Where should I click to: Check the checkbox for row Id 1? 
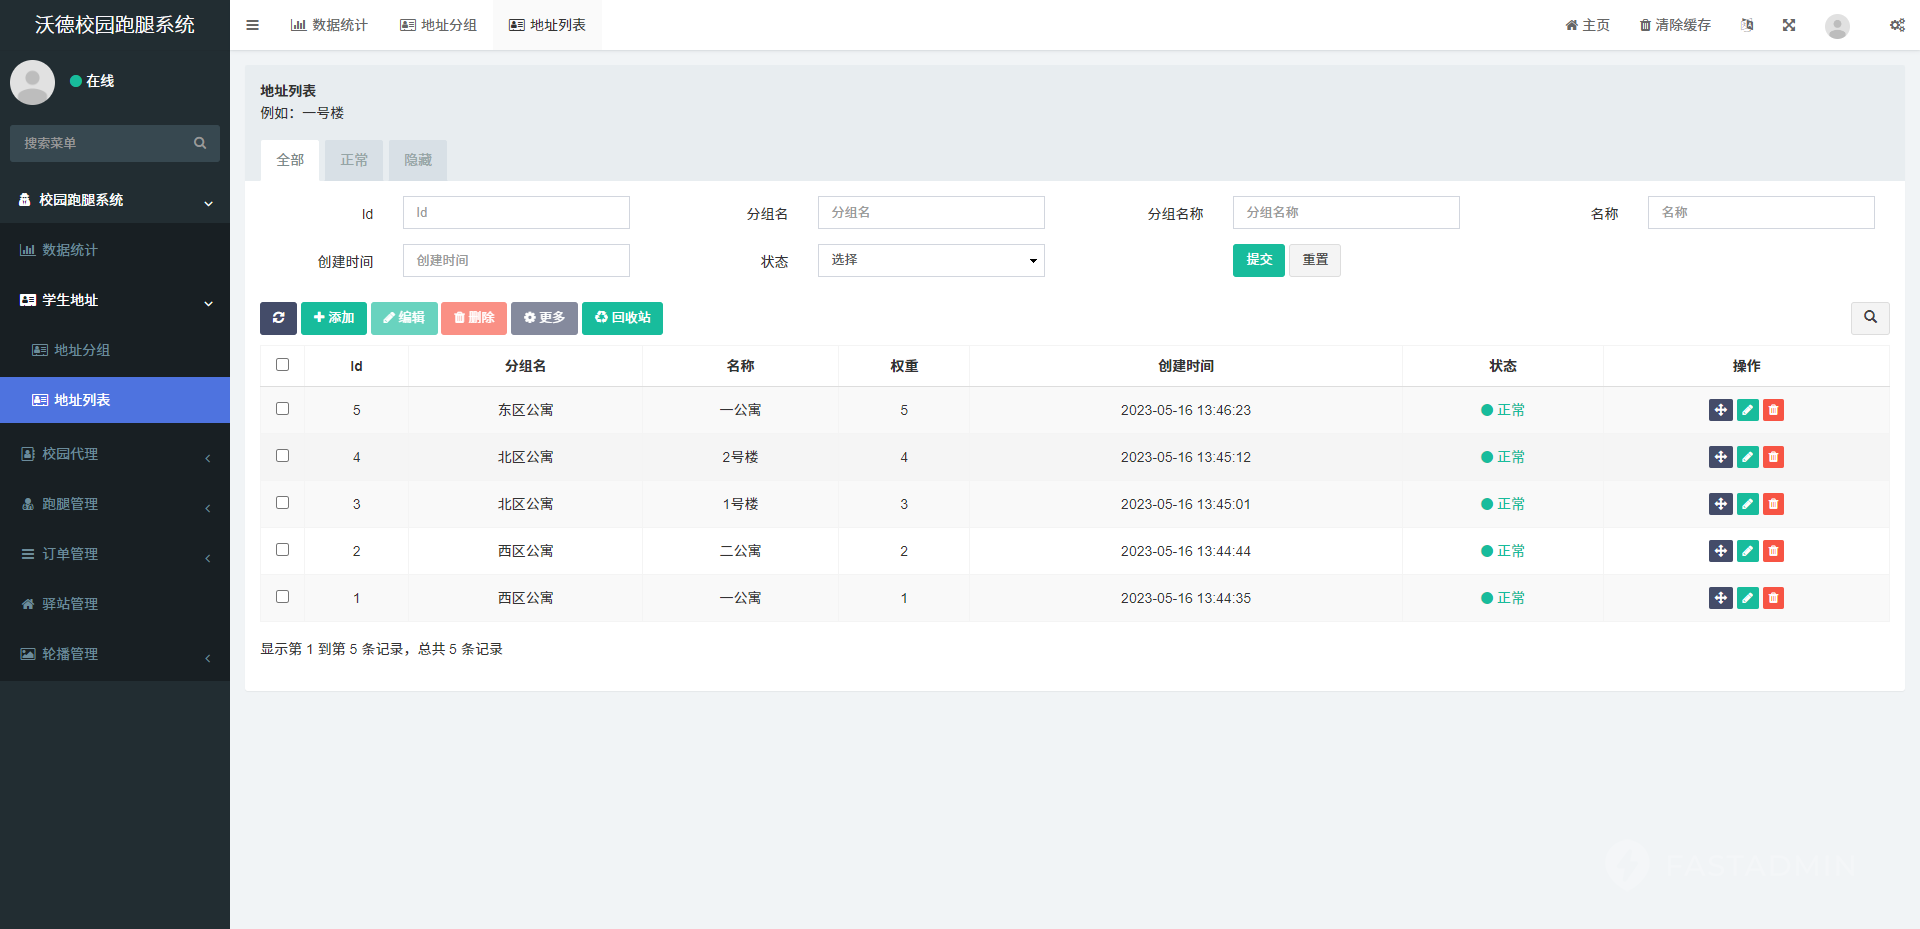click(x=282, y=597)
